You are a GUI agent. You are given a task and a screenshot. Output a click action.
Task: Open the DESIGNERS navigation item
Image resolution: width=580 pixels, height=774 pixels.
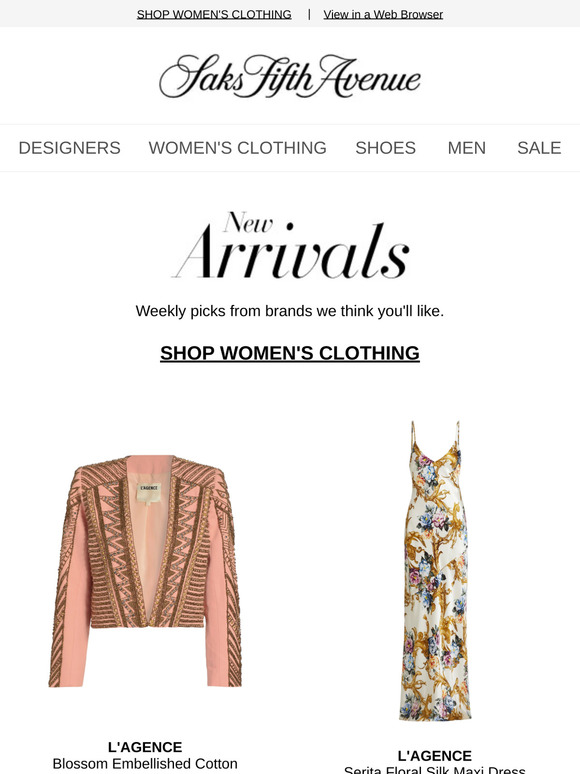pos(70,148)
